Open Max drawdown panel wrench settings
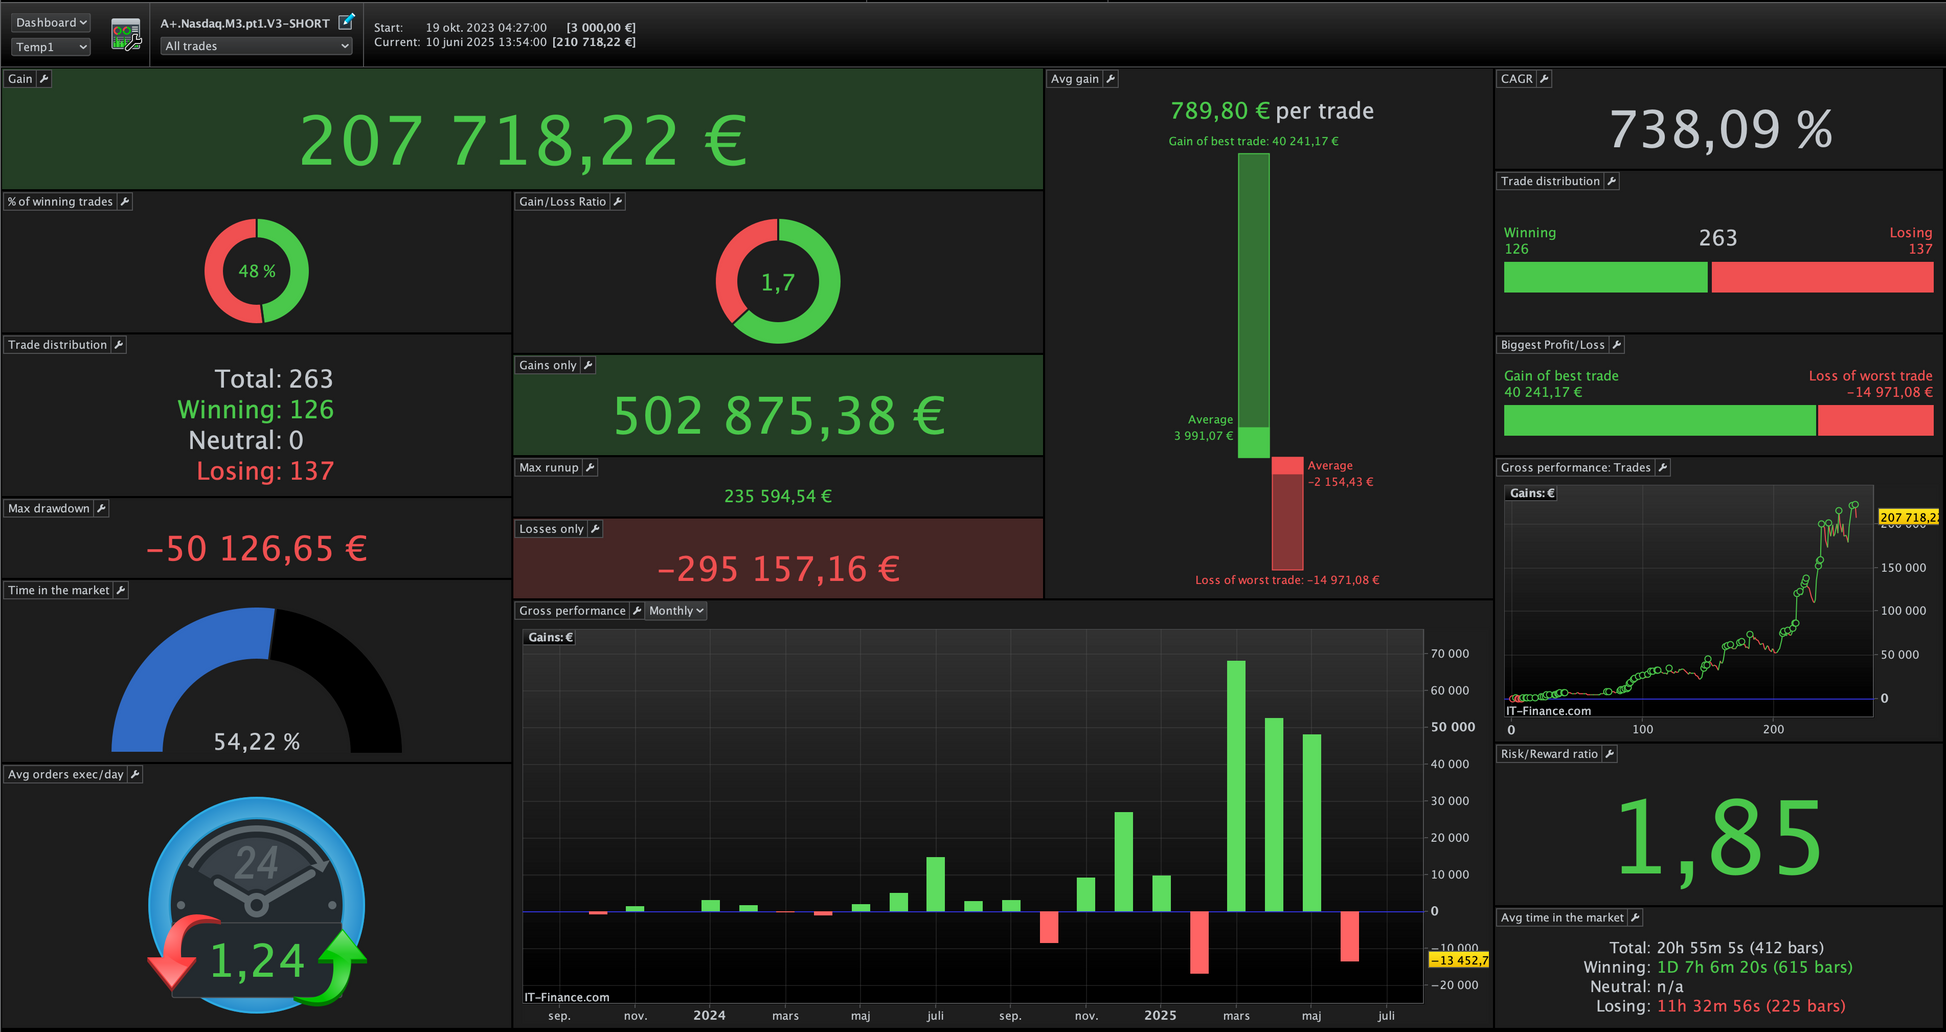The image size is (1946, 1032). point(101,509)
